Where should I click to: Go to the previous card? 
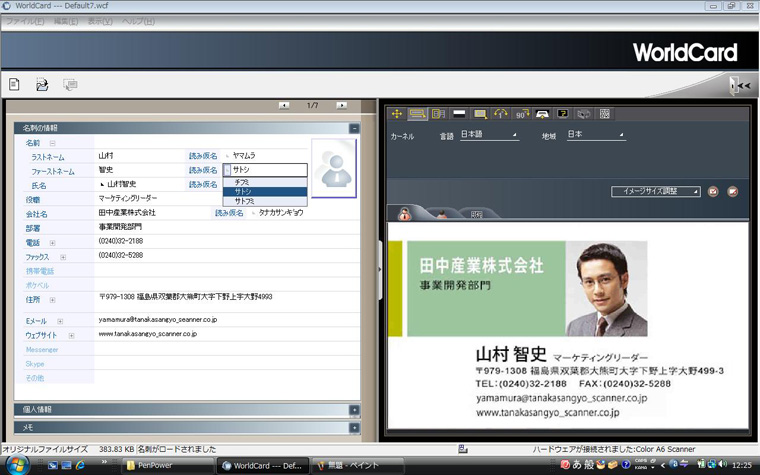284,105
